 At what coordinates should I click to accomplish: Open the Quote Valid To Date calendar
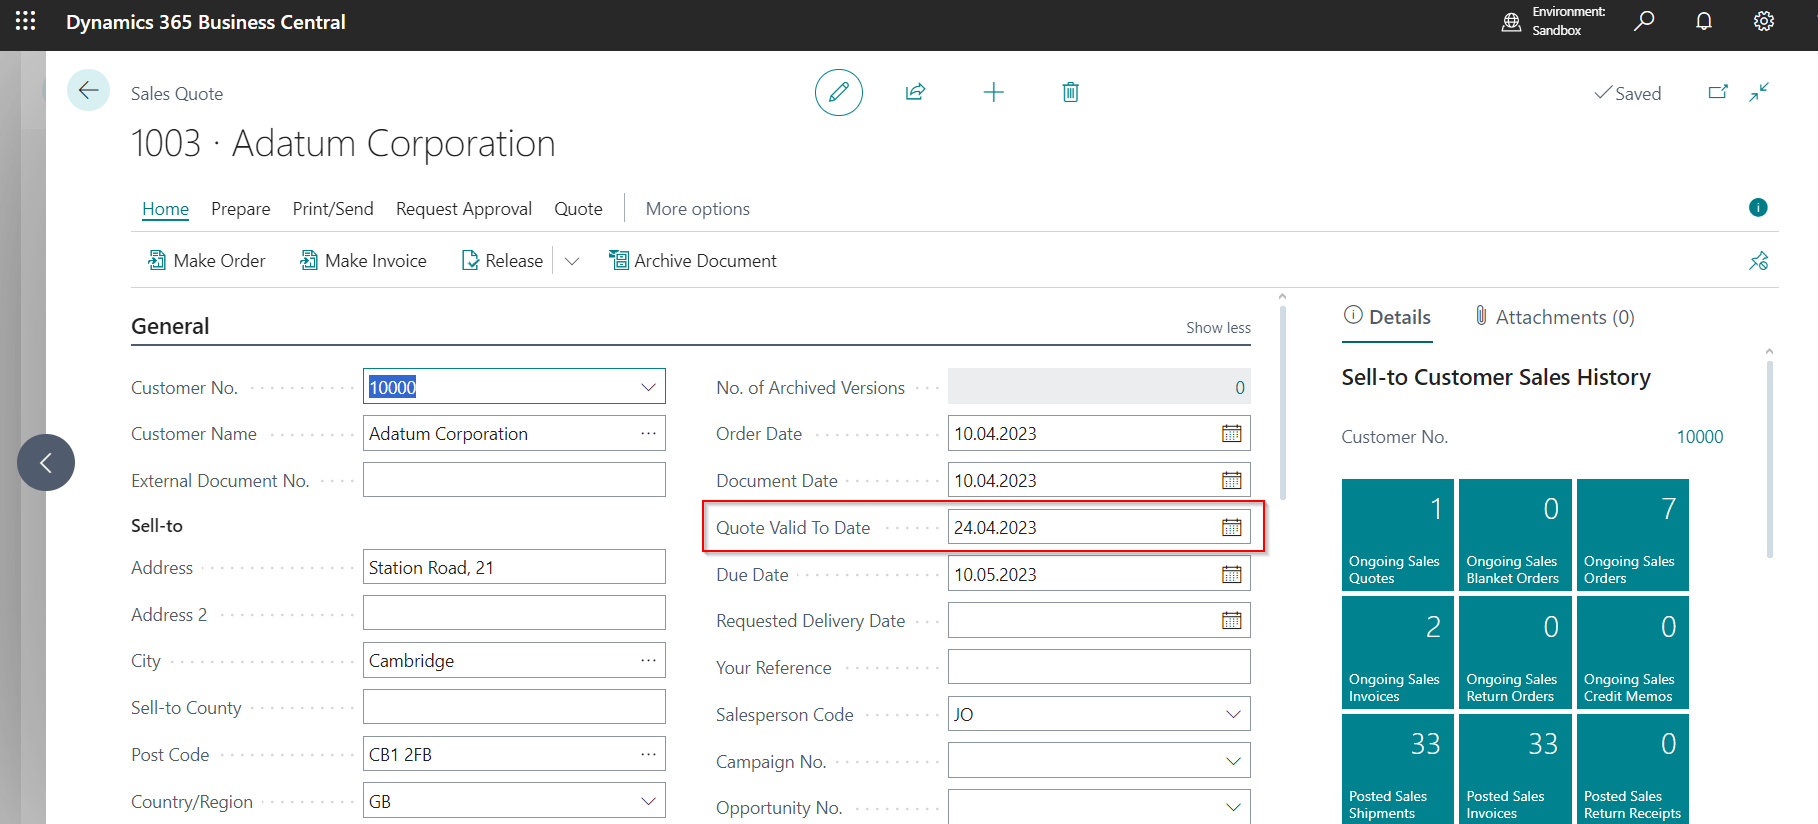[1231, 528]
